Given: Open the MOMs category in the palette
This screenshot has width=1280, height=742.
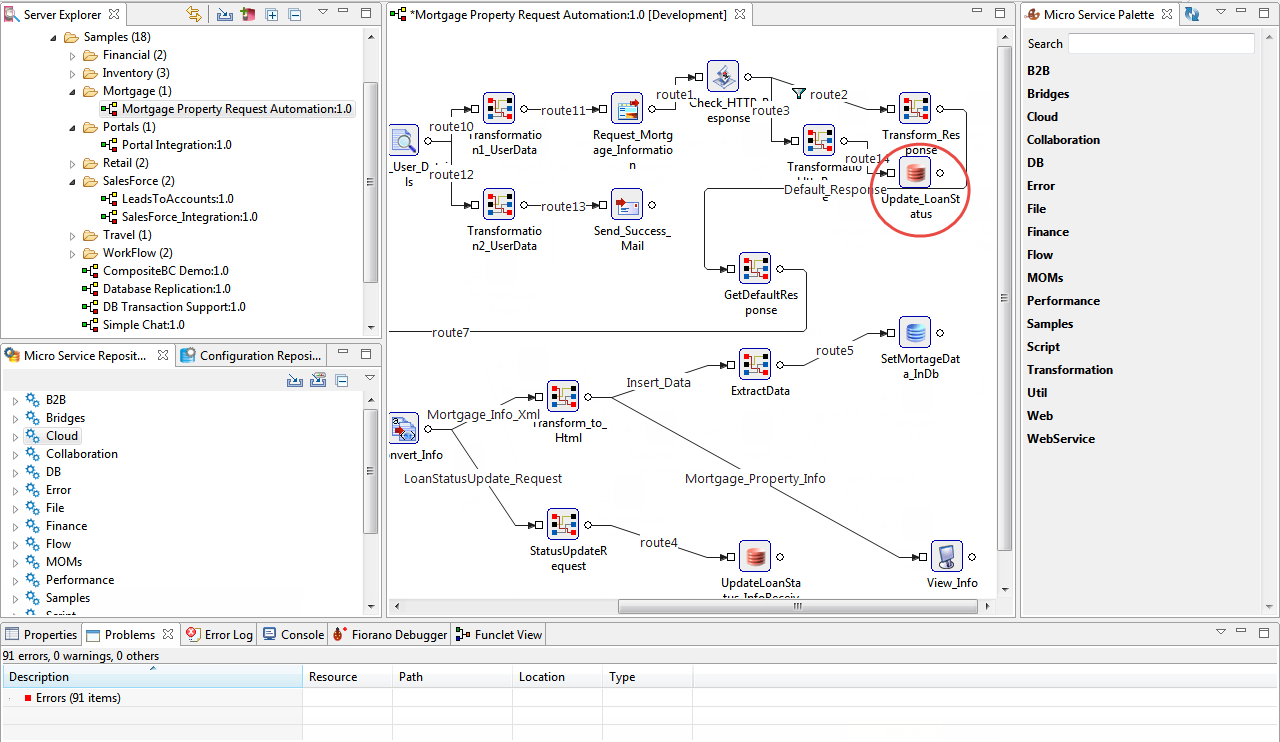Looking at the screenshot, I should point(1045,278).
